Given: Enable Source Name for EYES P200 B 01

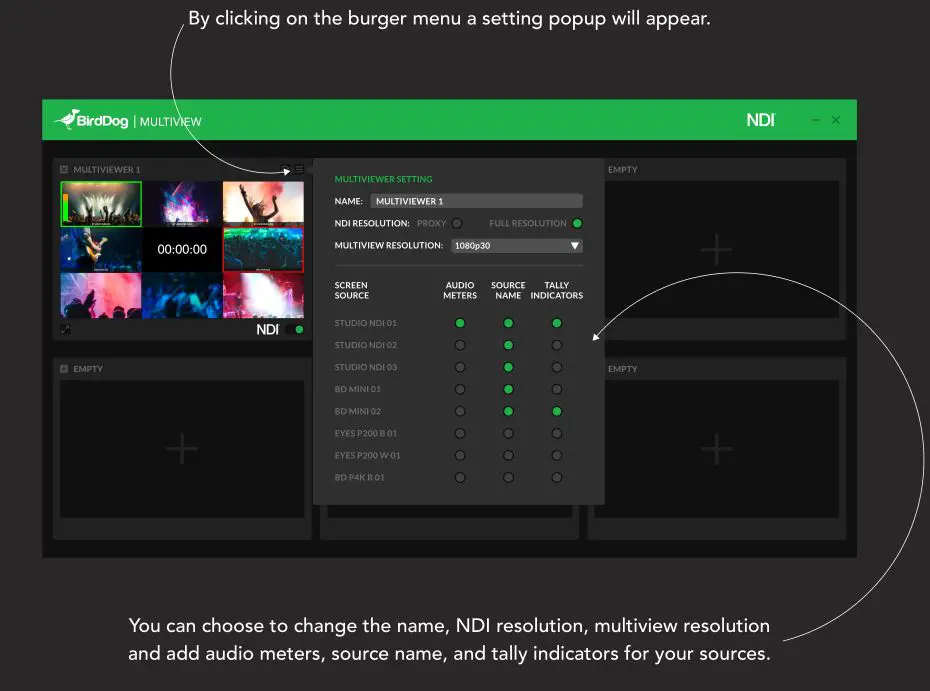Looking at the screenshot, I should (x=508, y=432).
